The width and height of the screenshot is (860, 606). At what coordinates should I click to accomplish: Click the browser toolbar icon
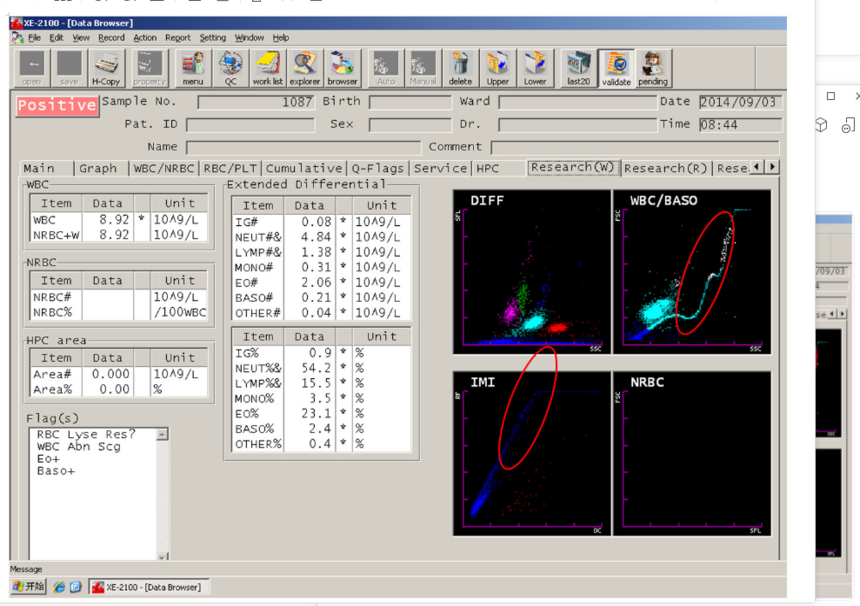342,68
